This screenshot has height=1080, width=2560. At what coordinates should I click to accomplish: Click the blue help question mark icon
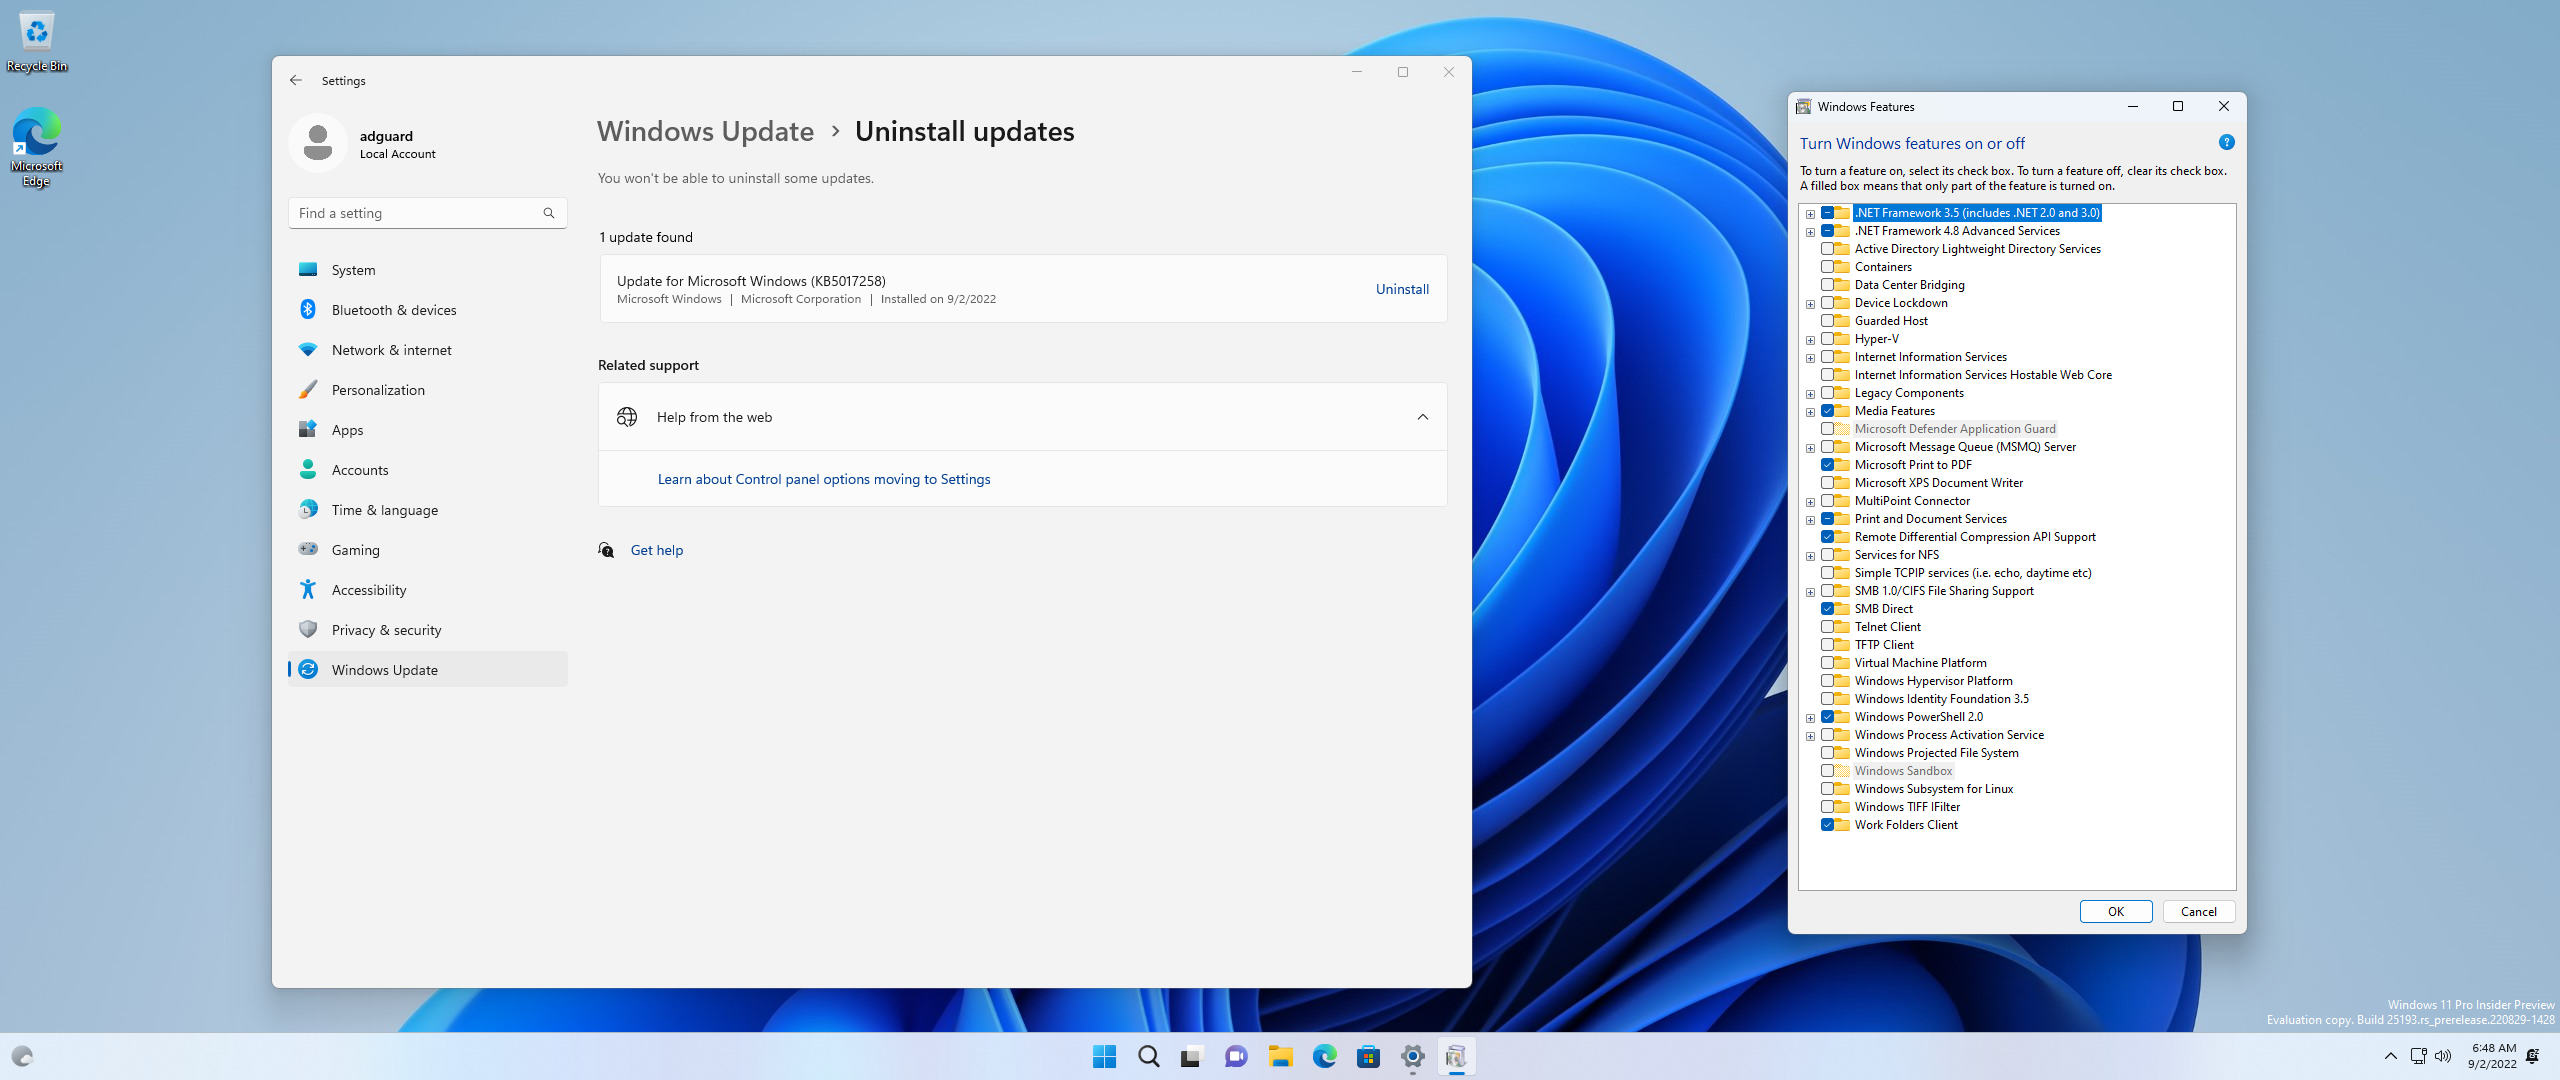tap(2226, 142)
